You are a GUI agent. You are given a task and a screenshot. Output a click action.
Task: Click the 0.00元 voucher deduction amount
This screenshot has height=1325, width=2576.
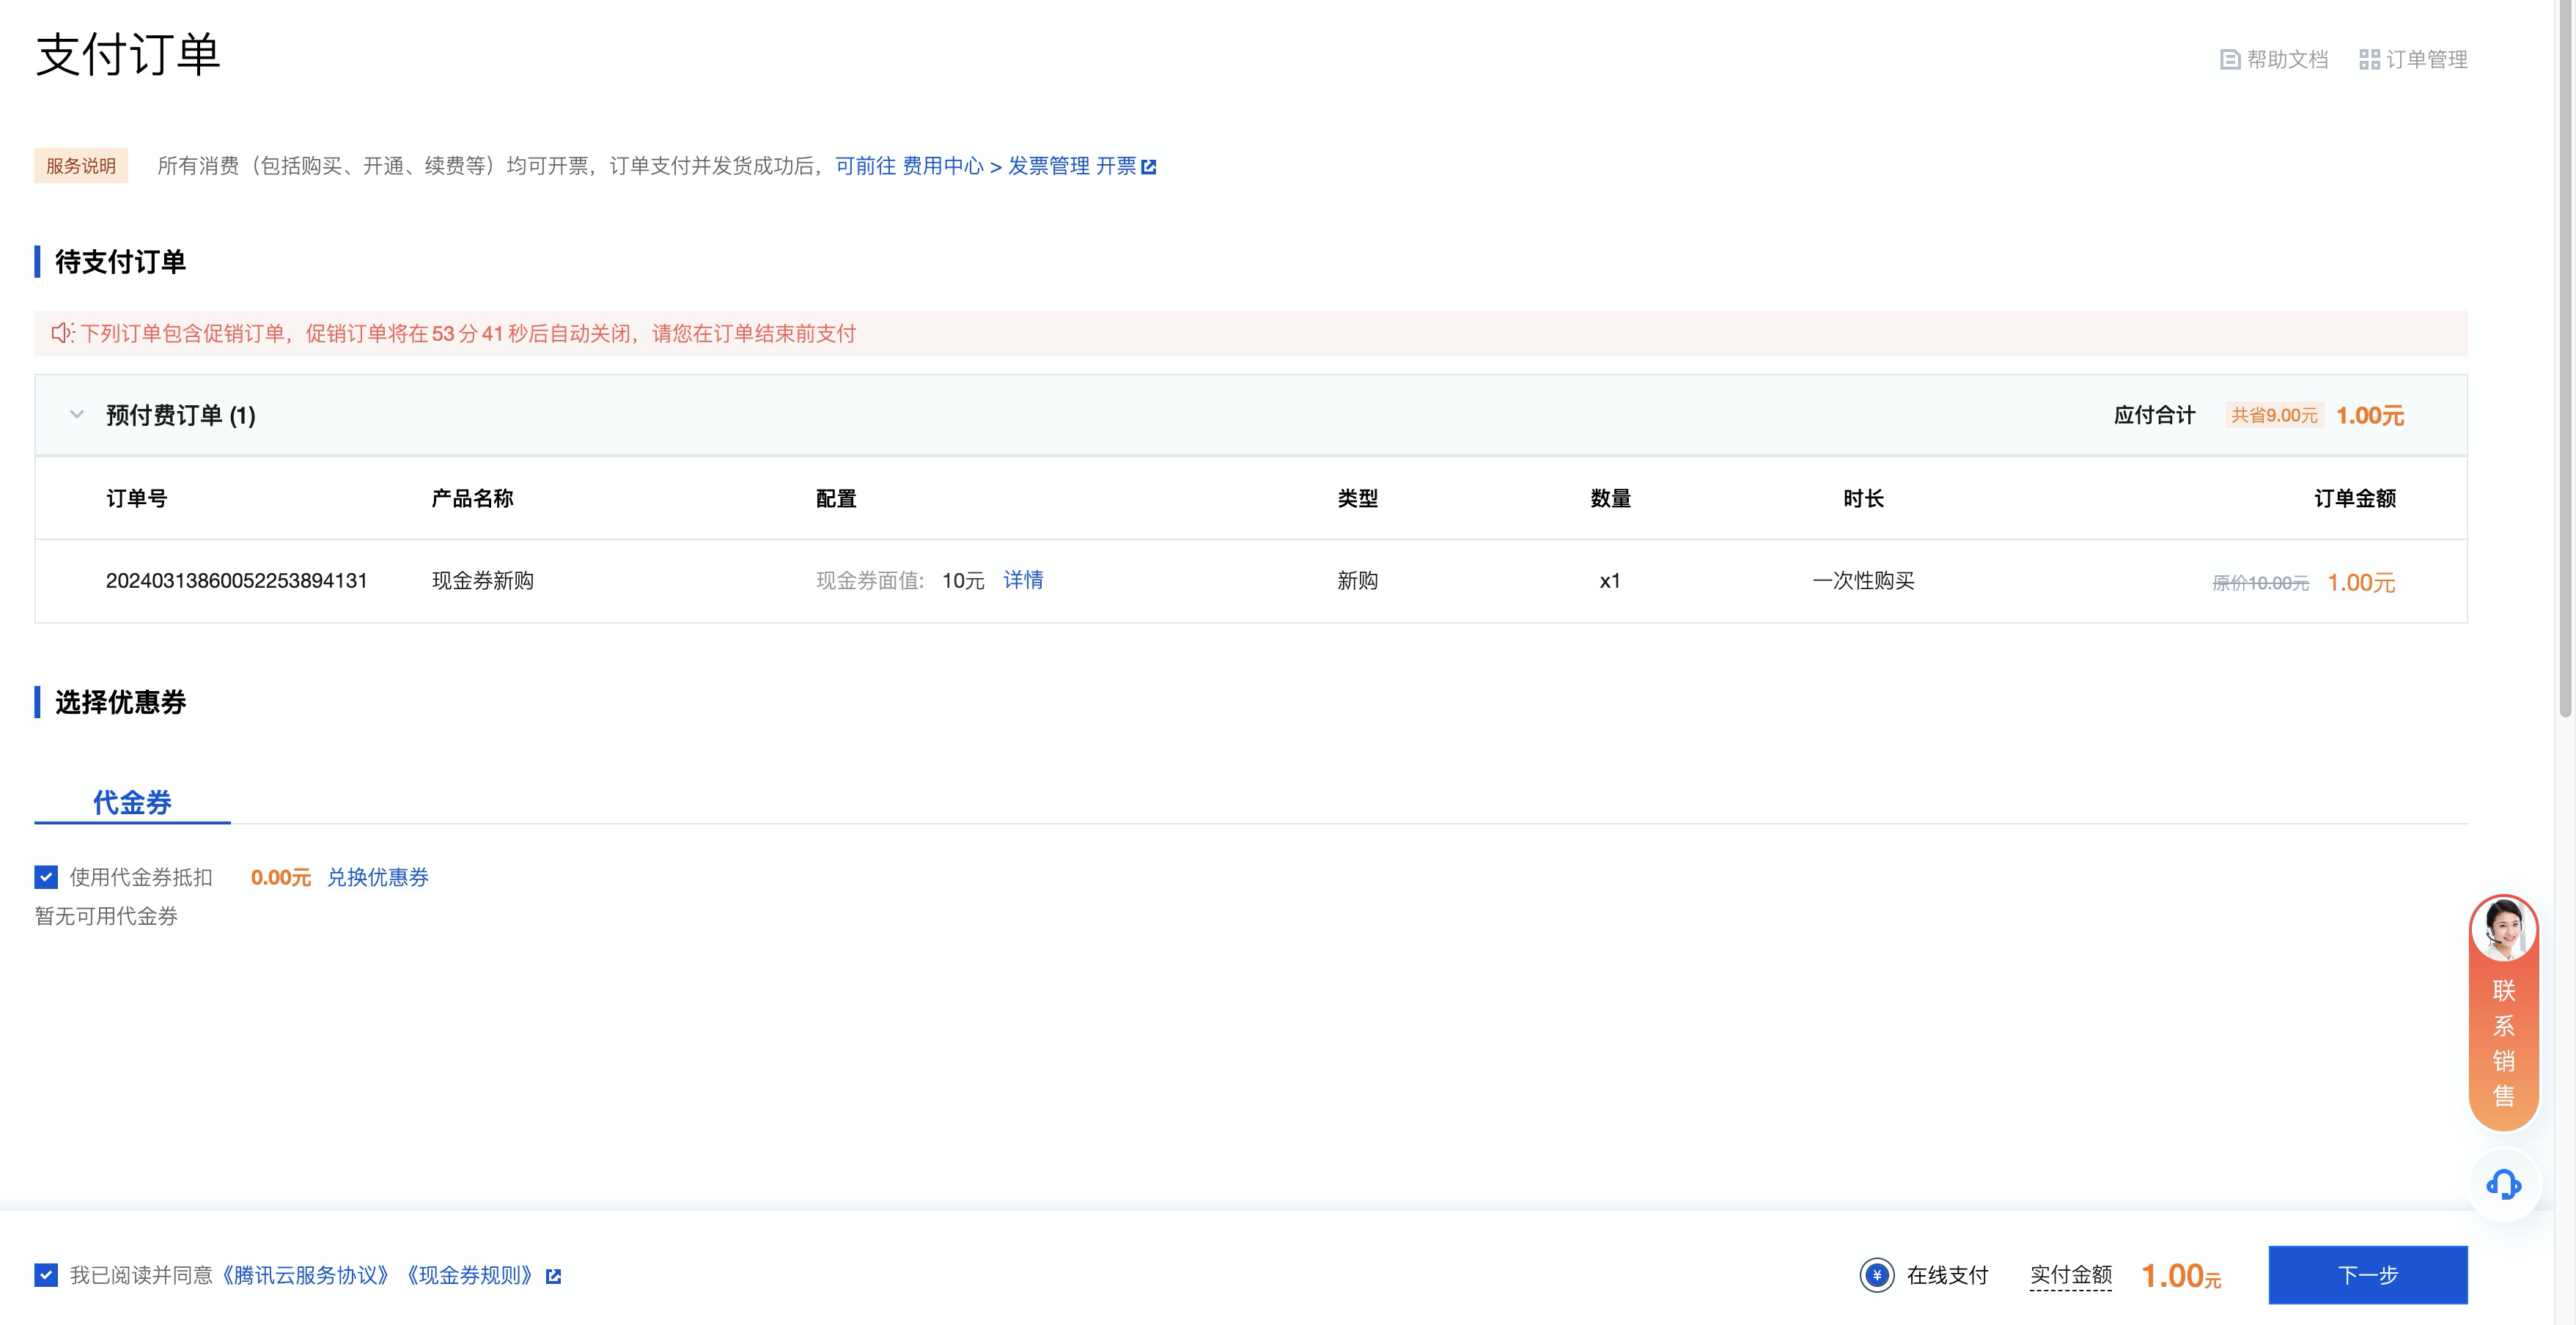(x=281, y=877)
